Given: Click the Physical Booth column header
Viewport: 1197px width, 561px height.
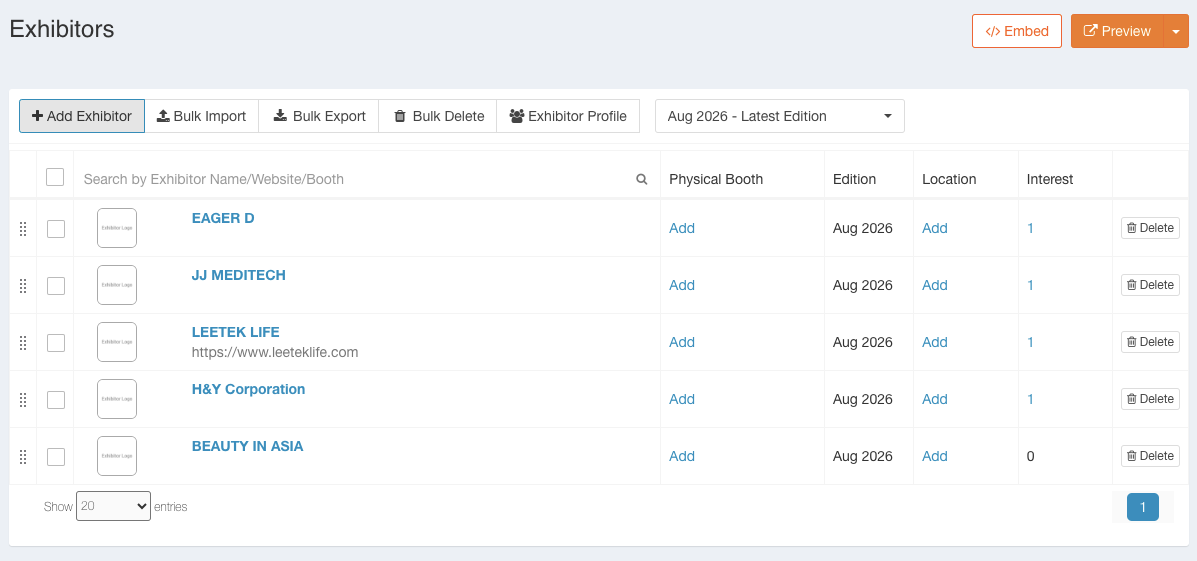Looking at the screenshot, I should coord(716,179).
